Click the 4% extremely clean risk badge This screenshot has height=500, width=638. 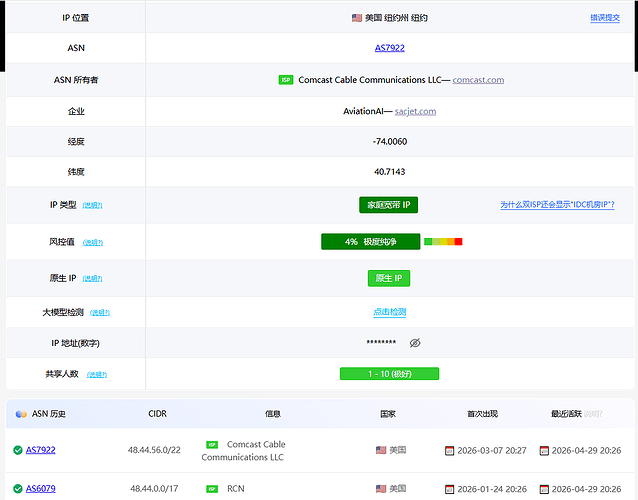371,242
